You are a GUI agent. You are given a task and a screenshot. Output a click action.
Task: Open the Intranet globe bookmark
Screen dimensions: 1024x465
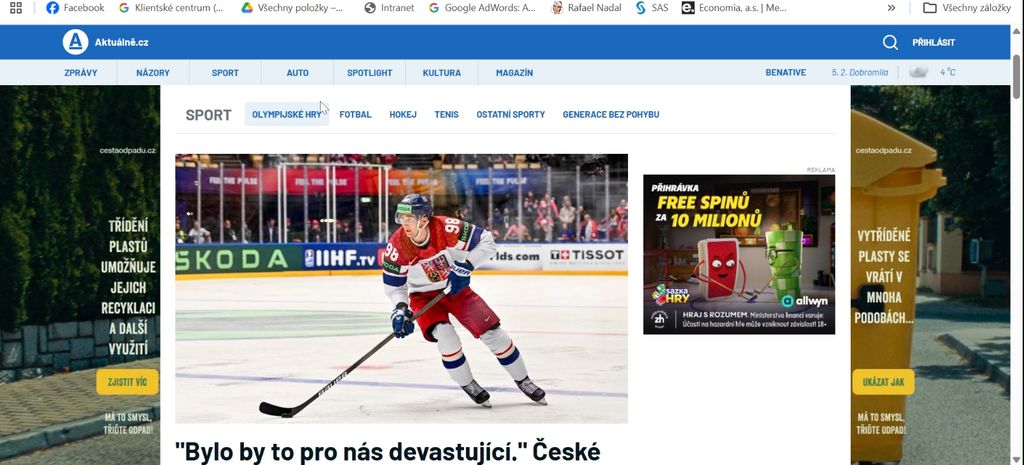click(x=389, y=8)
